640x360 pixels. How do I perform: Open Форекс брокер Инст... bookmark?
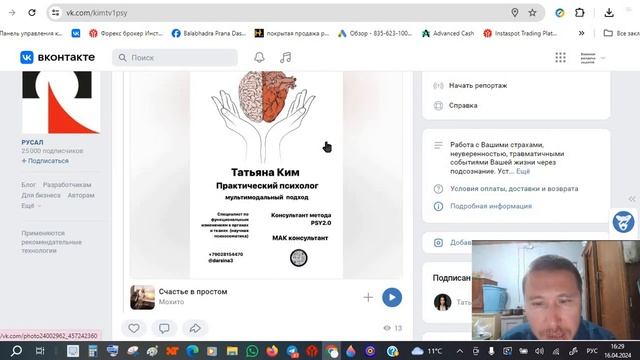pos(126,33)
